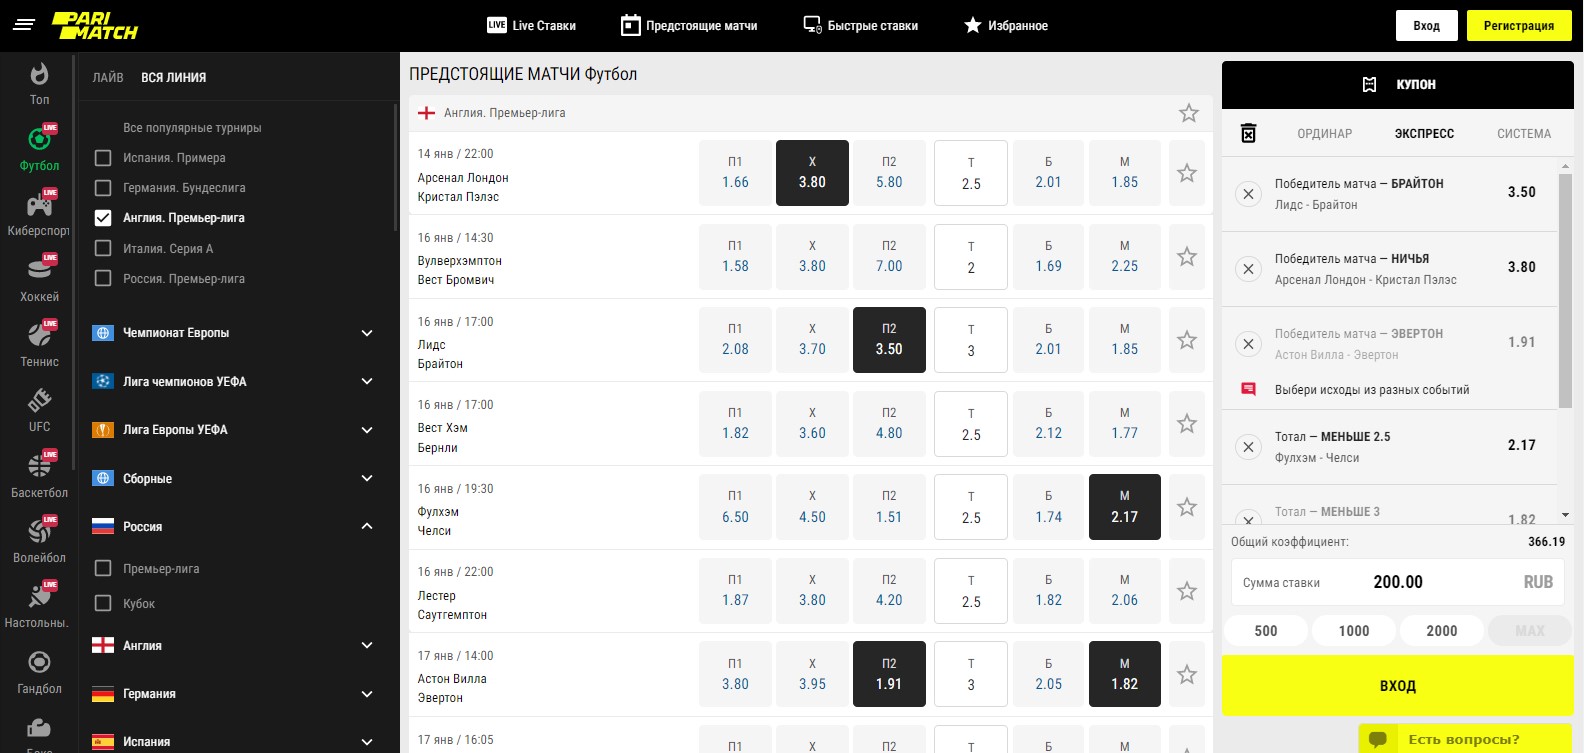Screen dimensions: 1584x753
Task: Set stake to 500
Action: (x=1266, y=630)
